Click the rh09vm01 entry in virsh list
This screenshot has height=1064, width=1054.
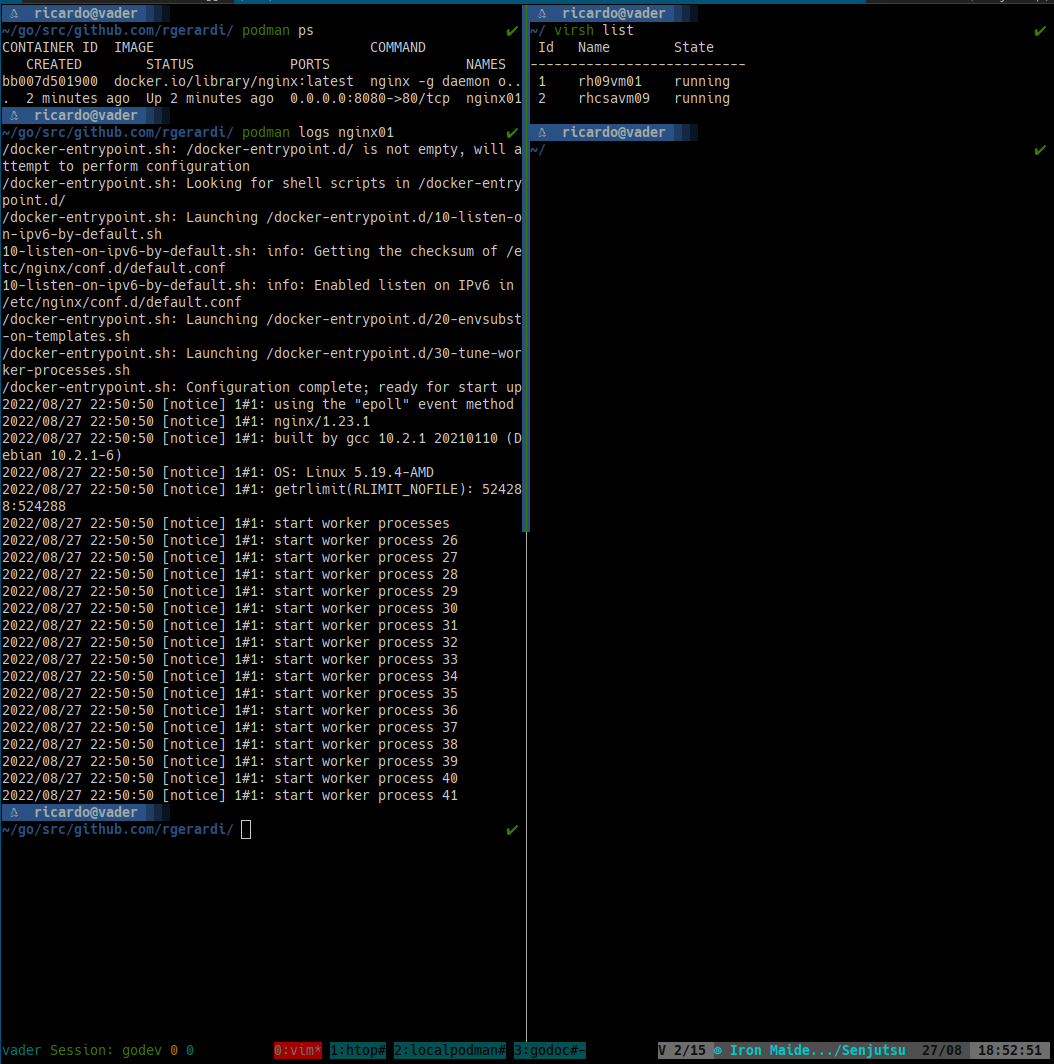tap(610, 82)
